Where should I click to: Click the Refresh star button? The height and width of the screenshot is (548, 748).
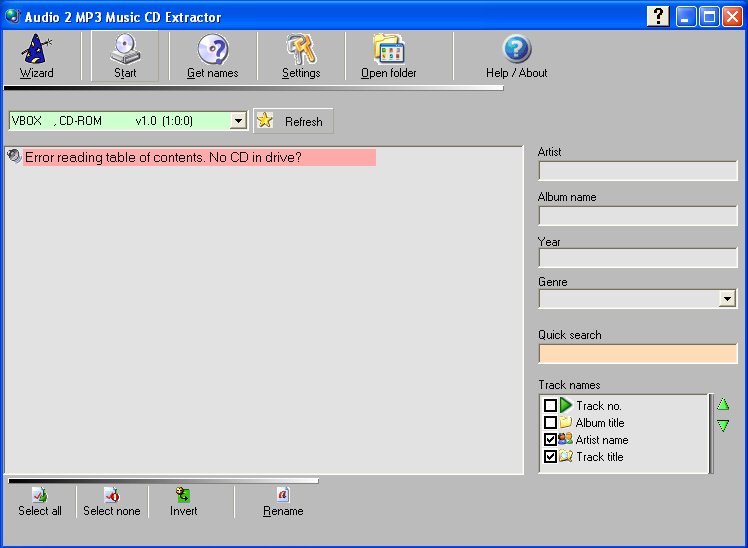293,121
